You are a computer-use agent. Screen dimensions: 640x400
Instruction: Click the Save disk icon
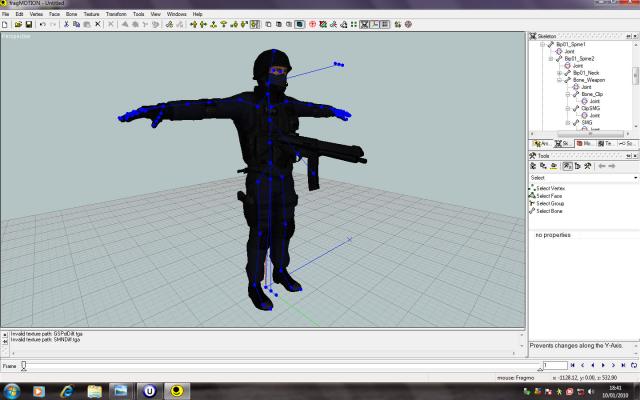(x=27, y=23)
